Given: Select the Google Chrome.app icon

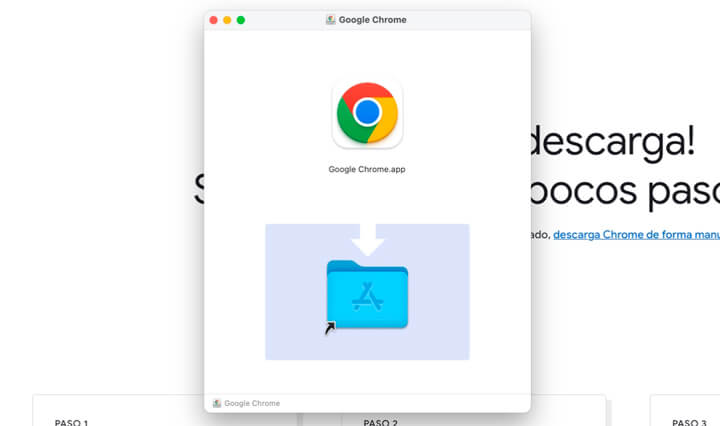Looking at the screenshot, I should pyautogui.click(x=367, y=113).
